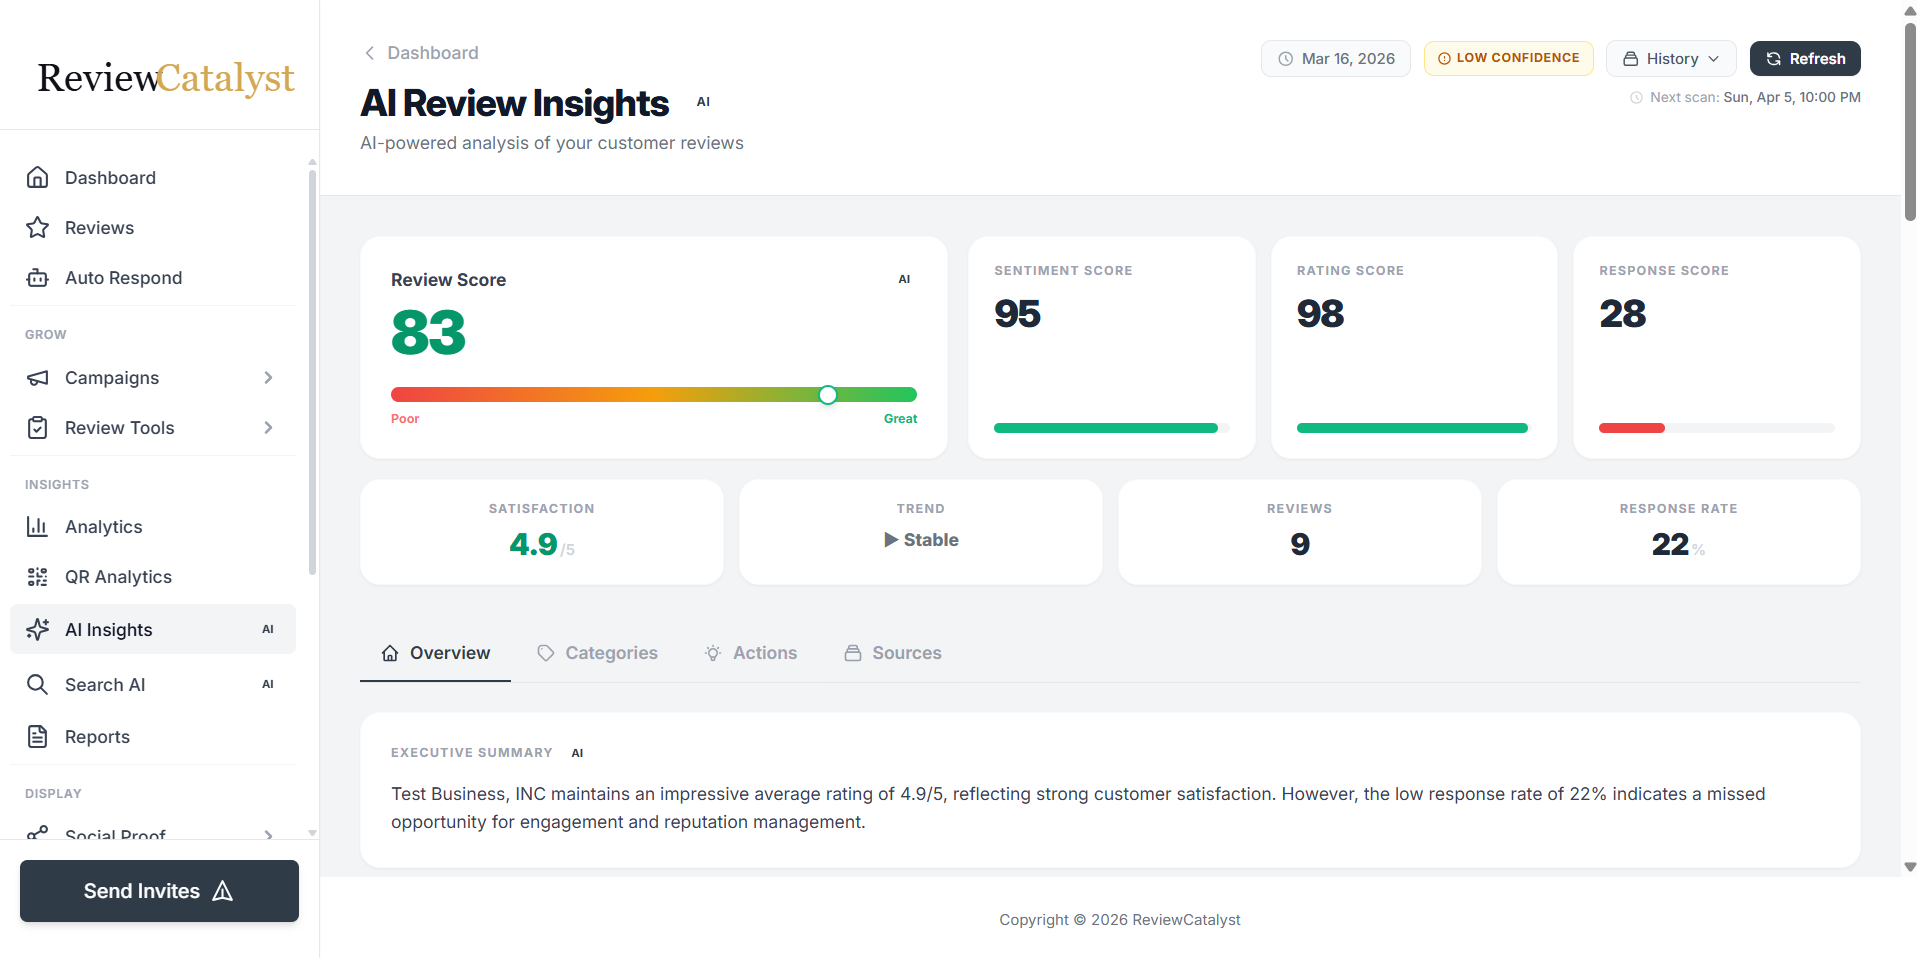Select the AI Insights sparkle icon

(x=37, y=629)
